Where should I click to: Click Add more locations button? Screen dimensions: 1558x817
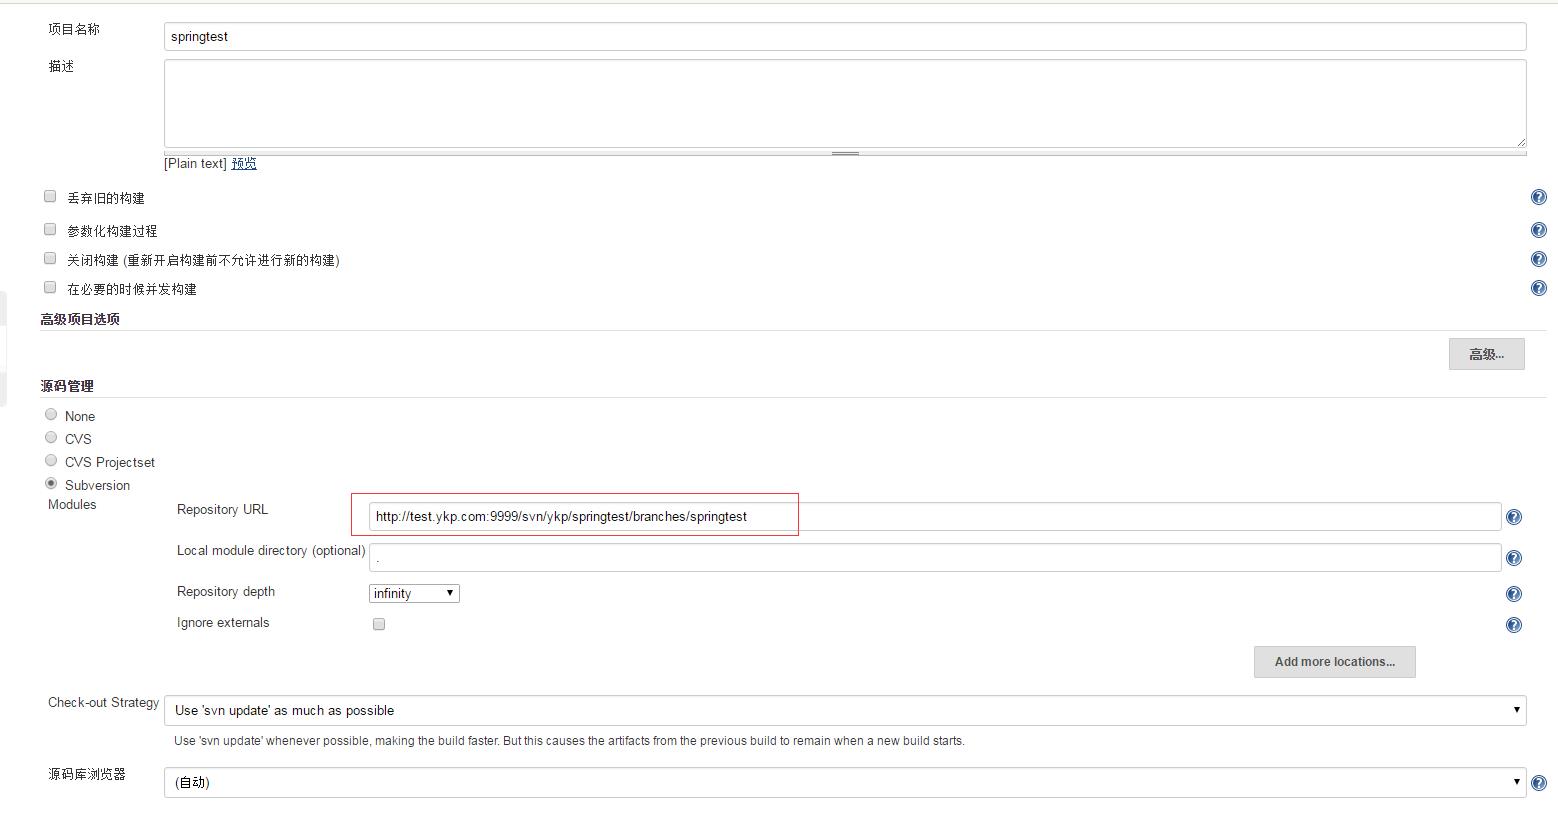1334,662
